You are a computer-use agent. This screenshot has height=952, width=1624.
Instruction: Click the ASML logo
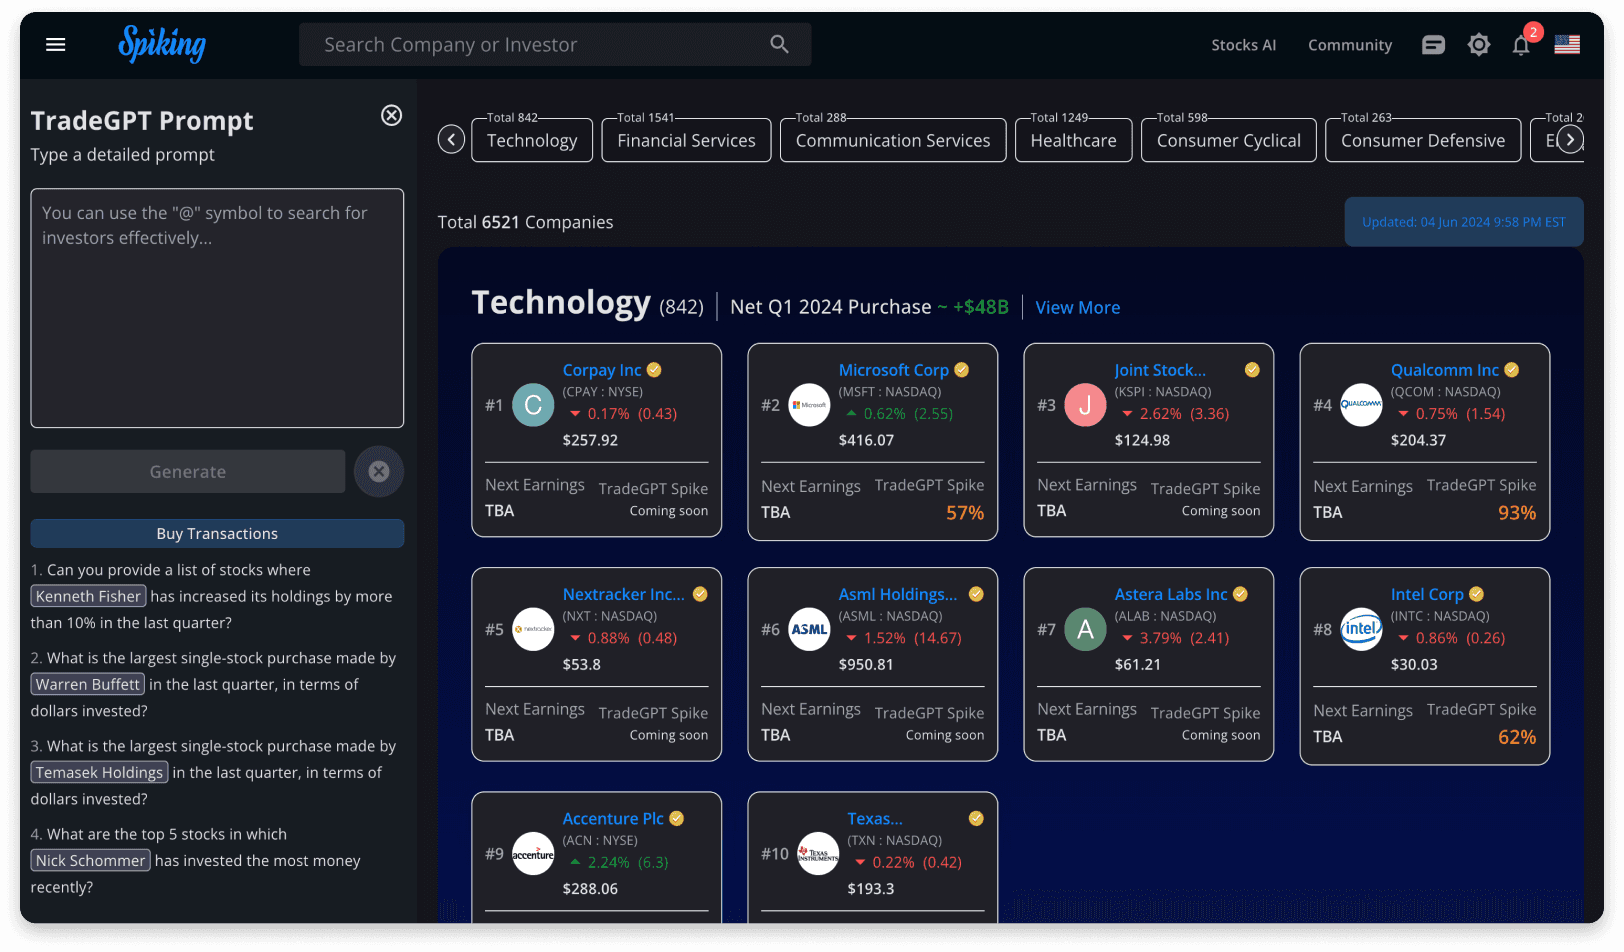click(x=809, y=629)
